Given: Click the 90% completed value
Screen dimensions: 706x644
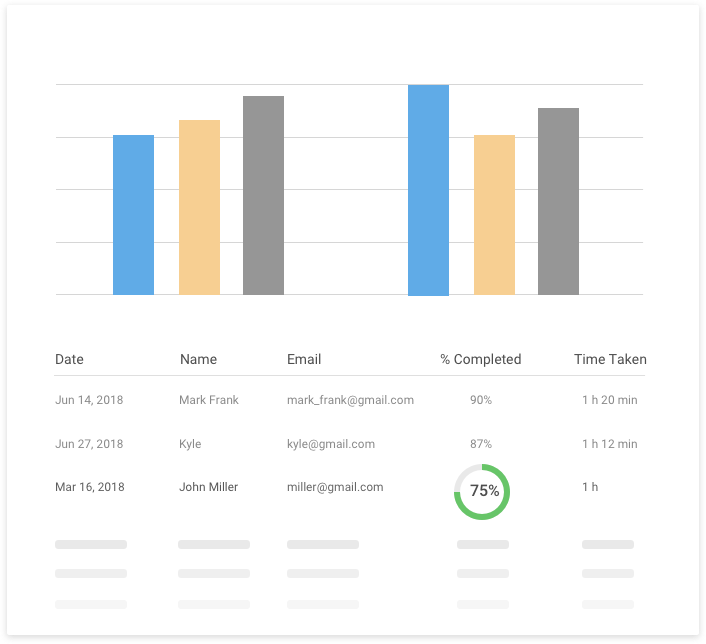Looking at the screenshot, I should tap(481, 400).
